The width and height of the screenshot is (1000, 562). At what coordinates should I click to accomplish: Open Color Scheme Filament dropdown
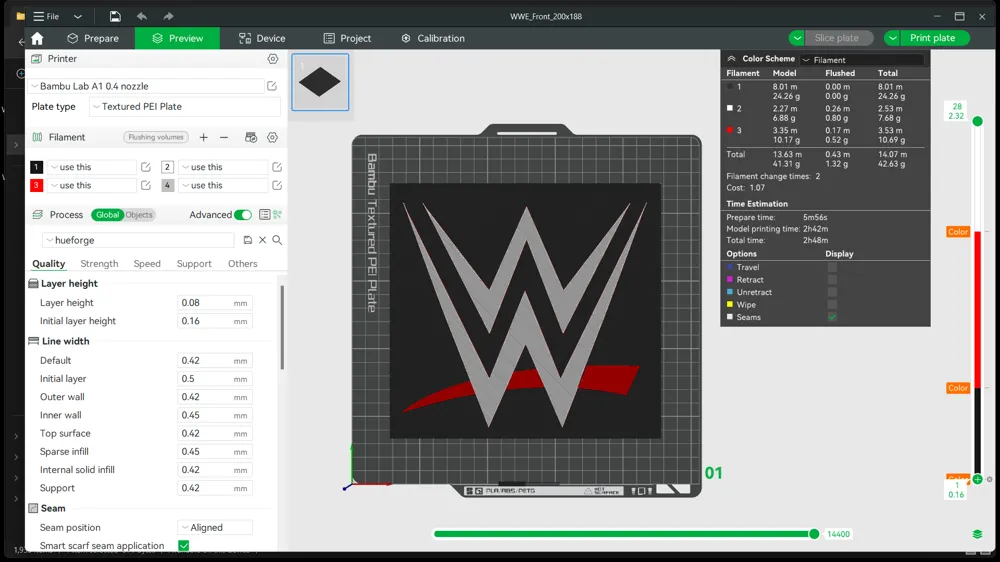[x=862, y=60]
